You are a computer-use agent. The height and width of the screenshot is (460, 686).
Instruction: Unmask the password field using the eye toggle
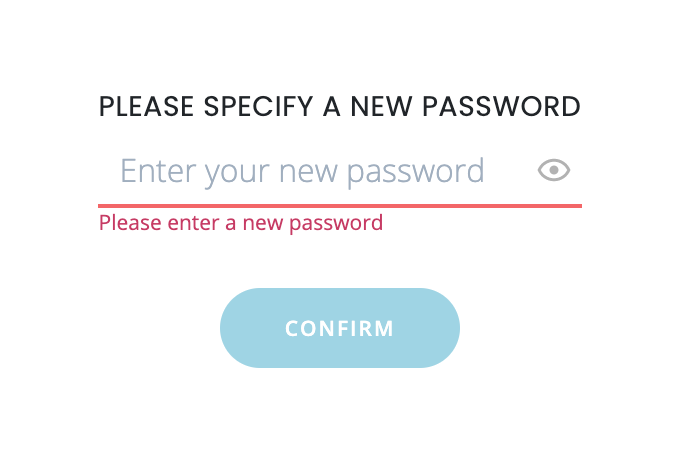(x=554, y=171)
